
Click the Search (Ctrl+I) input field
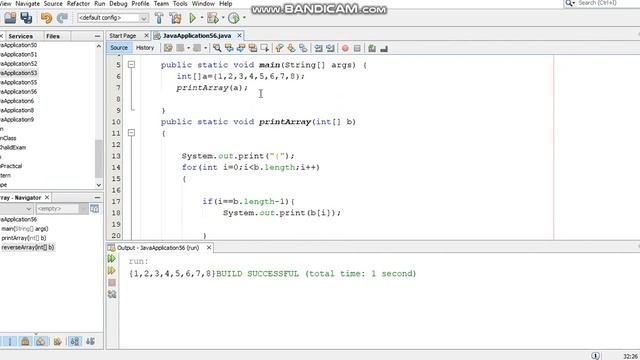pyautogui.click(x=607, y=3)
